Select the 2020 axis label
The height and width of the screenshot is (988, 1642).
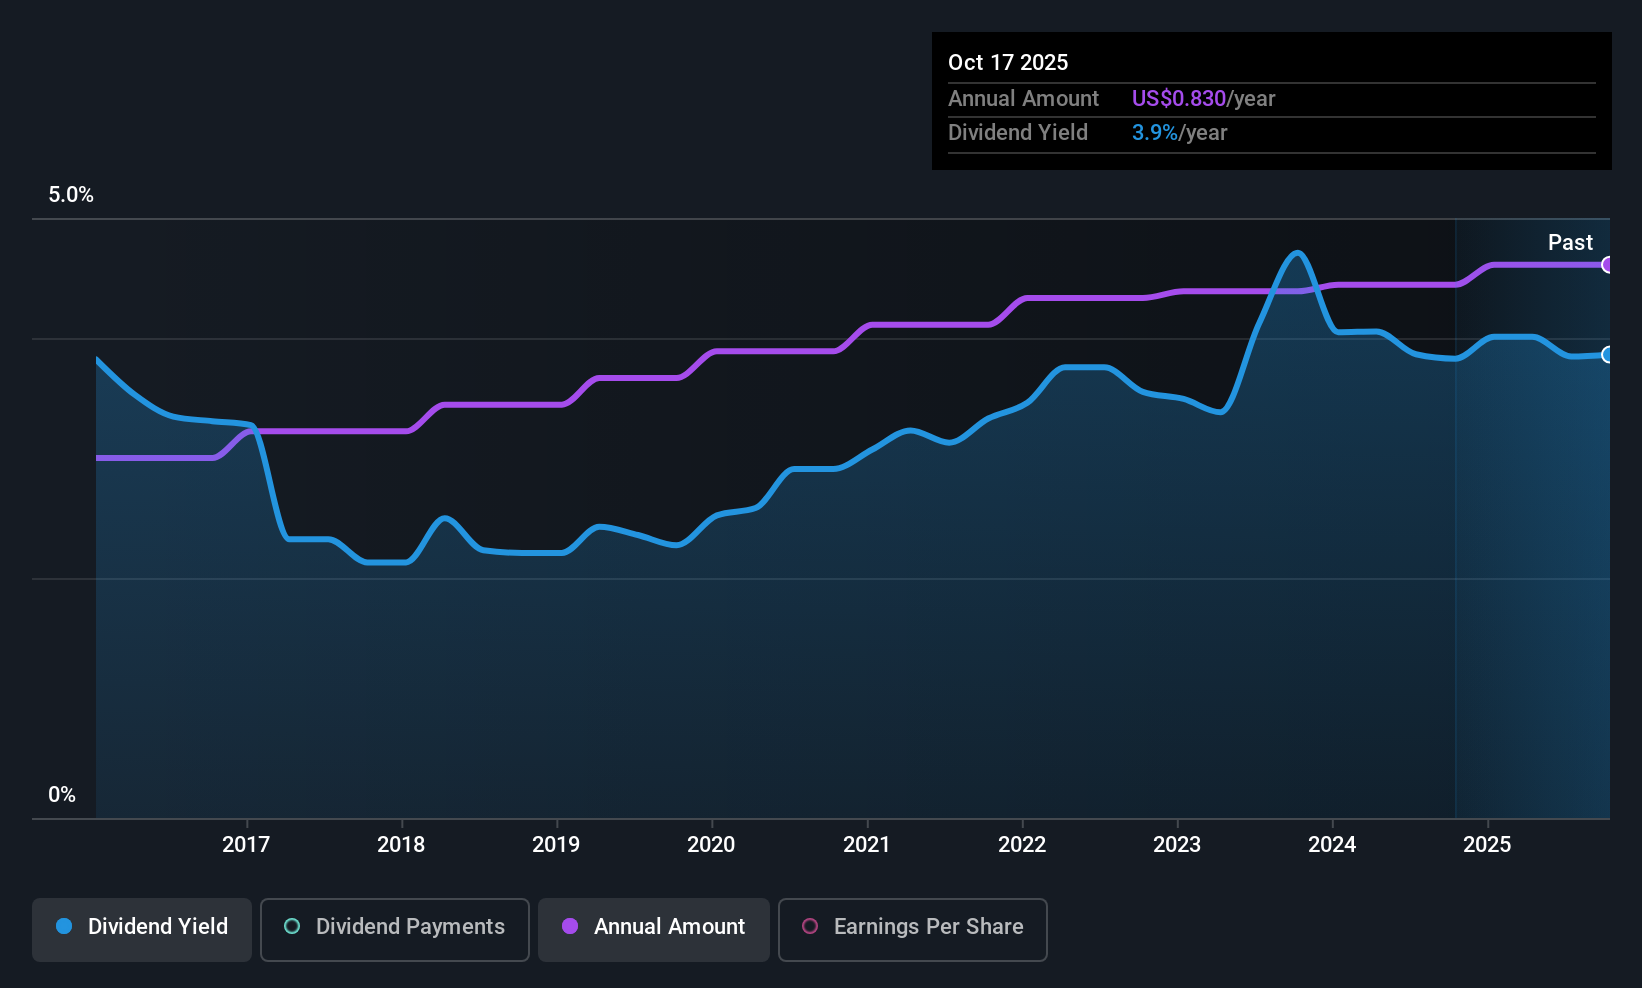pos(711,844)
